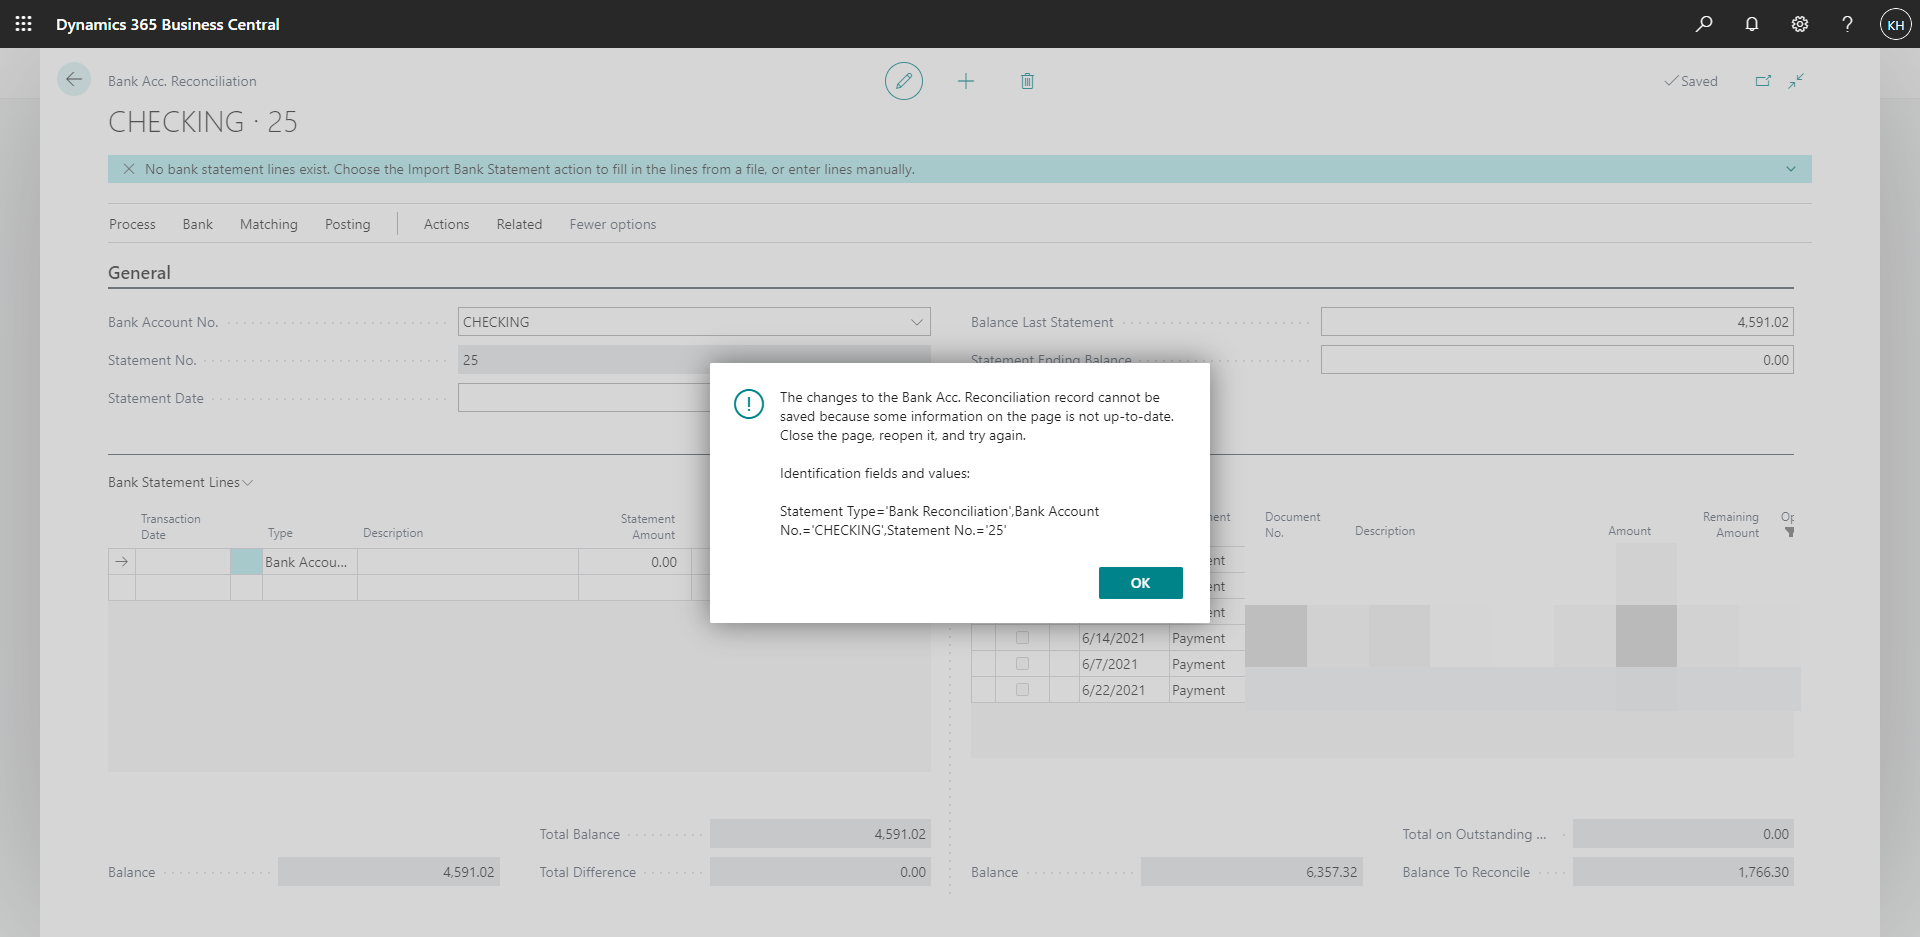
Task: Tick the checkbox for 6/14/2021 payment
Action: point(1022,638)
